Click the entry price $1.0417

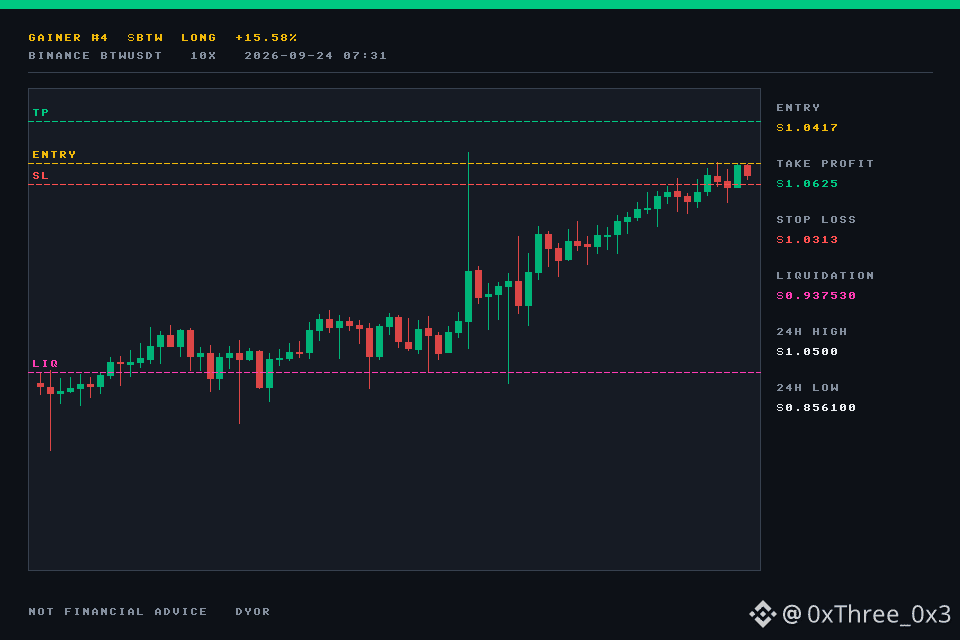(807, 127)
